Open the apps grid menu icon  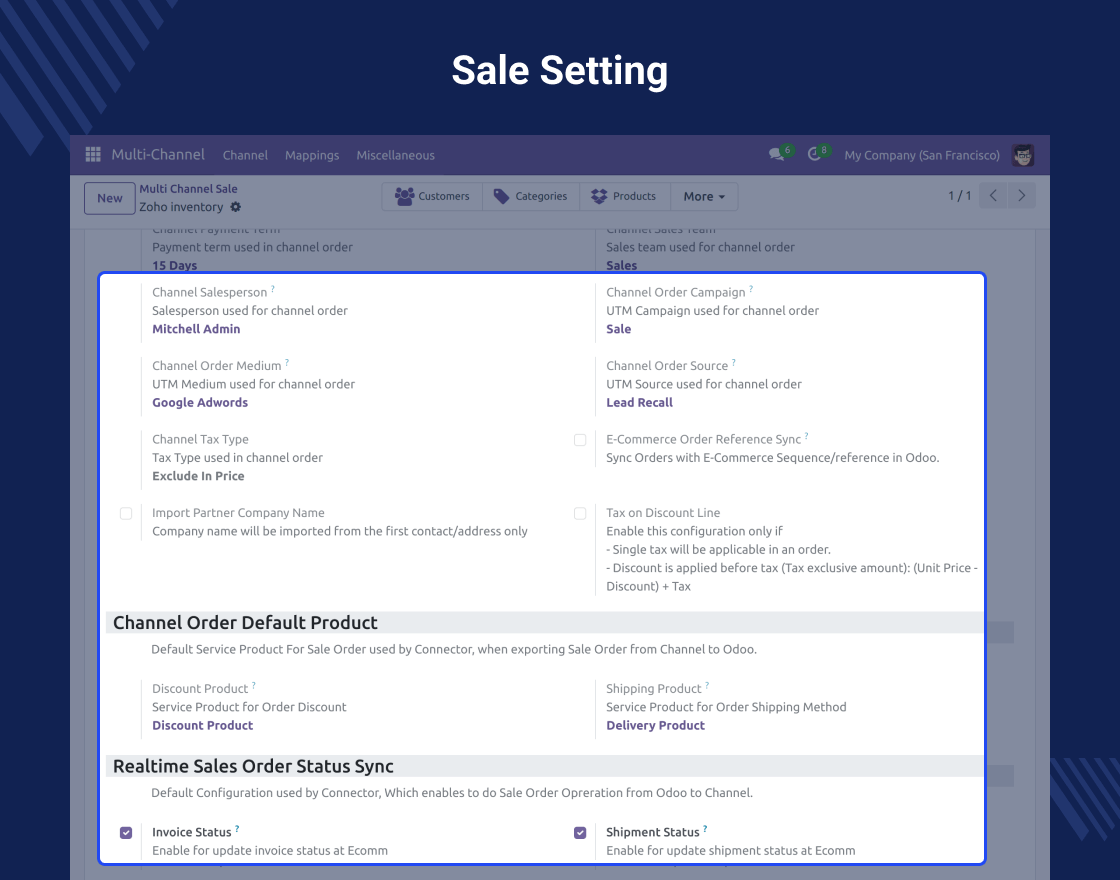pyautogui.click(x=93, y=154)
